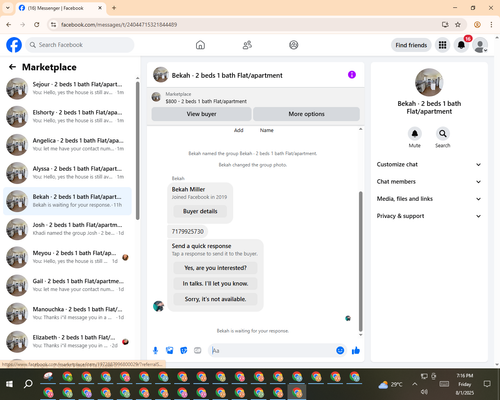This screenshot has width=500, height=400.
Task: Go to the Home feed icon
Action: click(x=200, y=45)
